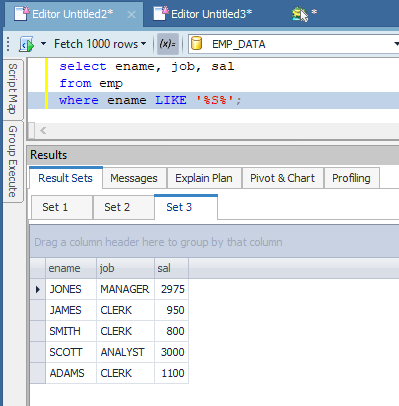399x406 pixels.
Task: Sort by the sal column header
Action: (171, 268)
